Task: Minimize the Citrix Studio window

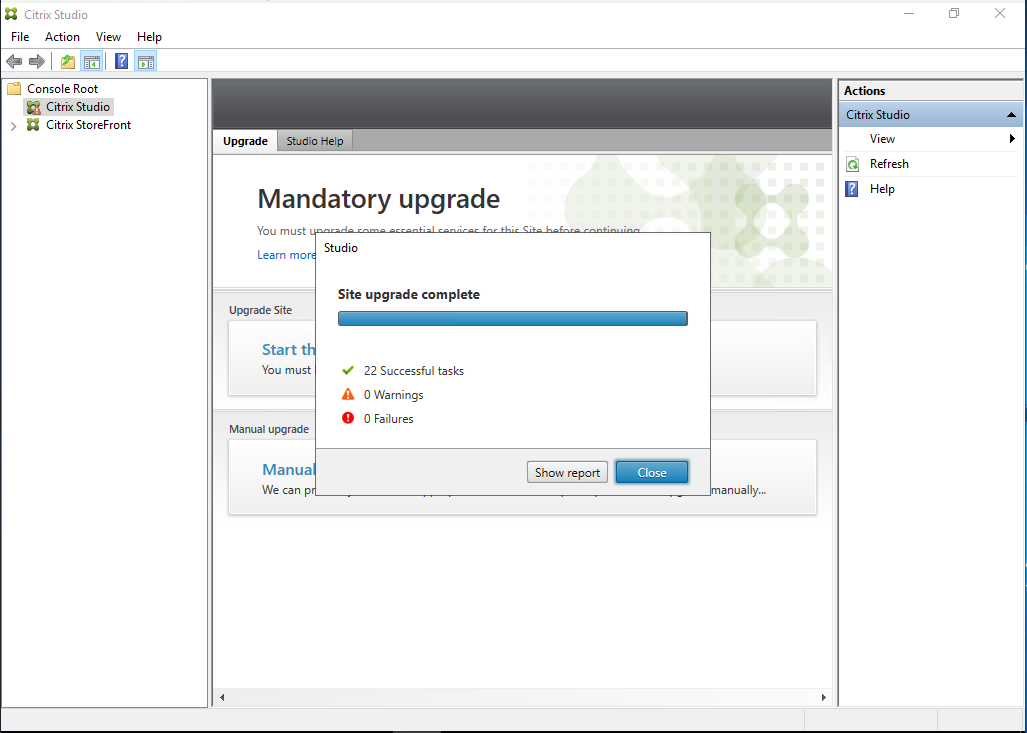Action: coord(908,14)
